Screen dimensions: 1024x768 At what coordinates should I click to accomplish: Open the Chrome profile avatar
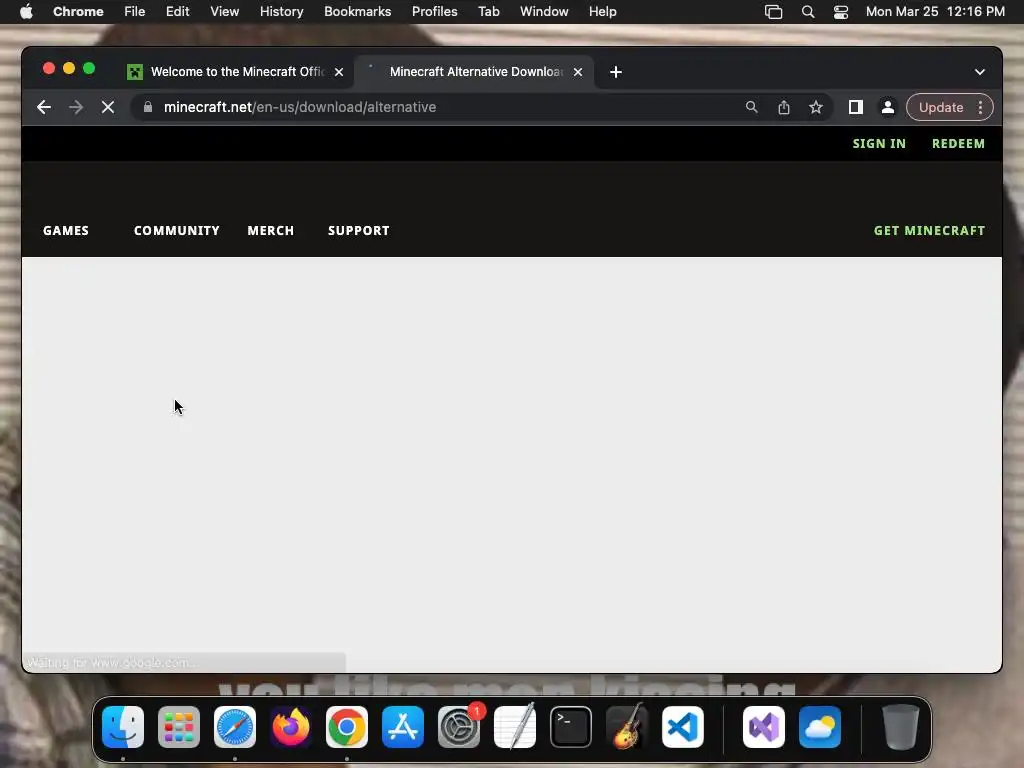[x=888, y=107]
